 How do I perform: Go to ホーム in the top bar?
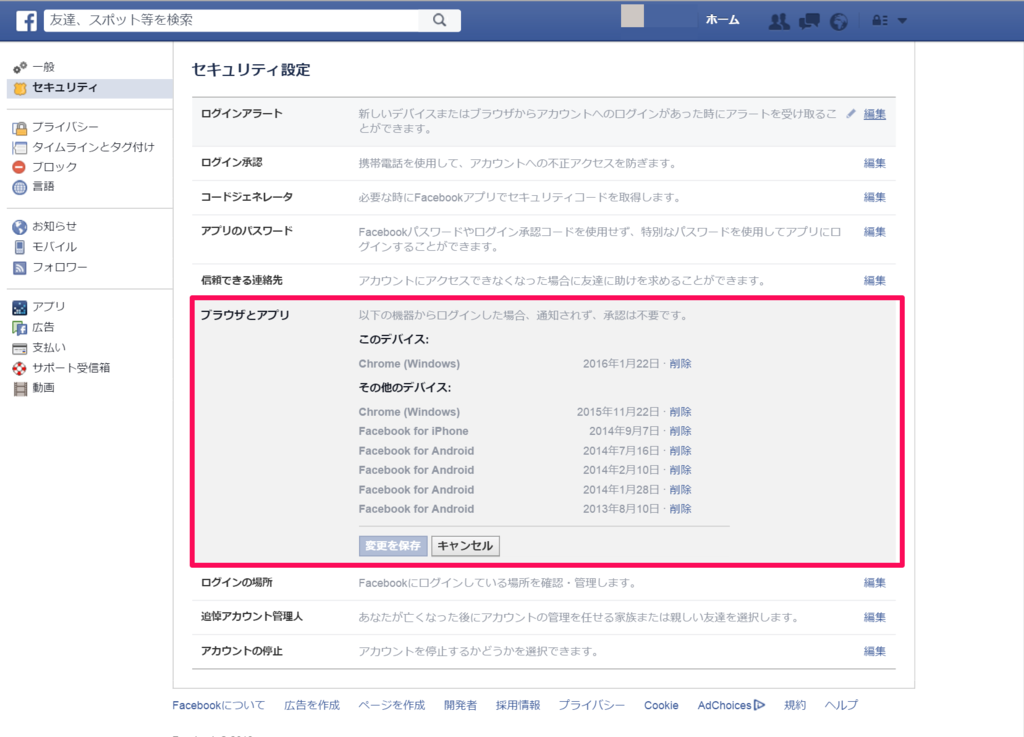[722, 20]
